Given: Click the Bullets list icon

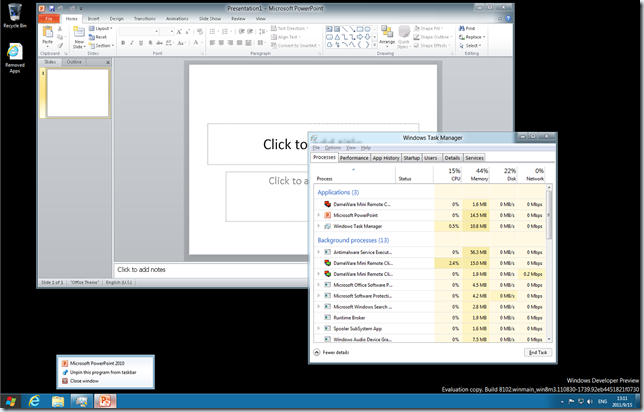Looking at the screenshot, I should pyautogui.click(x=214, y=32).
